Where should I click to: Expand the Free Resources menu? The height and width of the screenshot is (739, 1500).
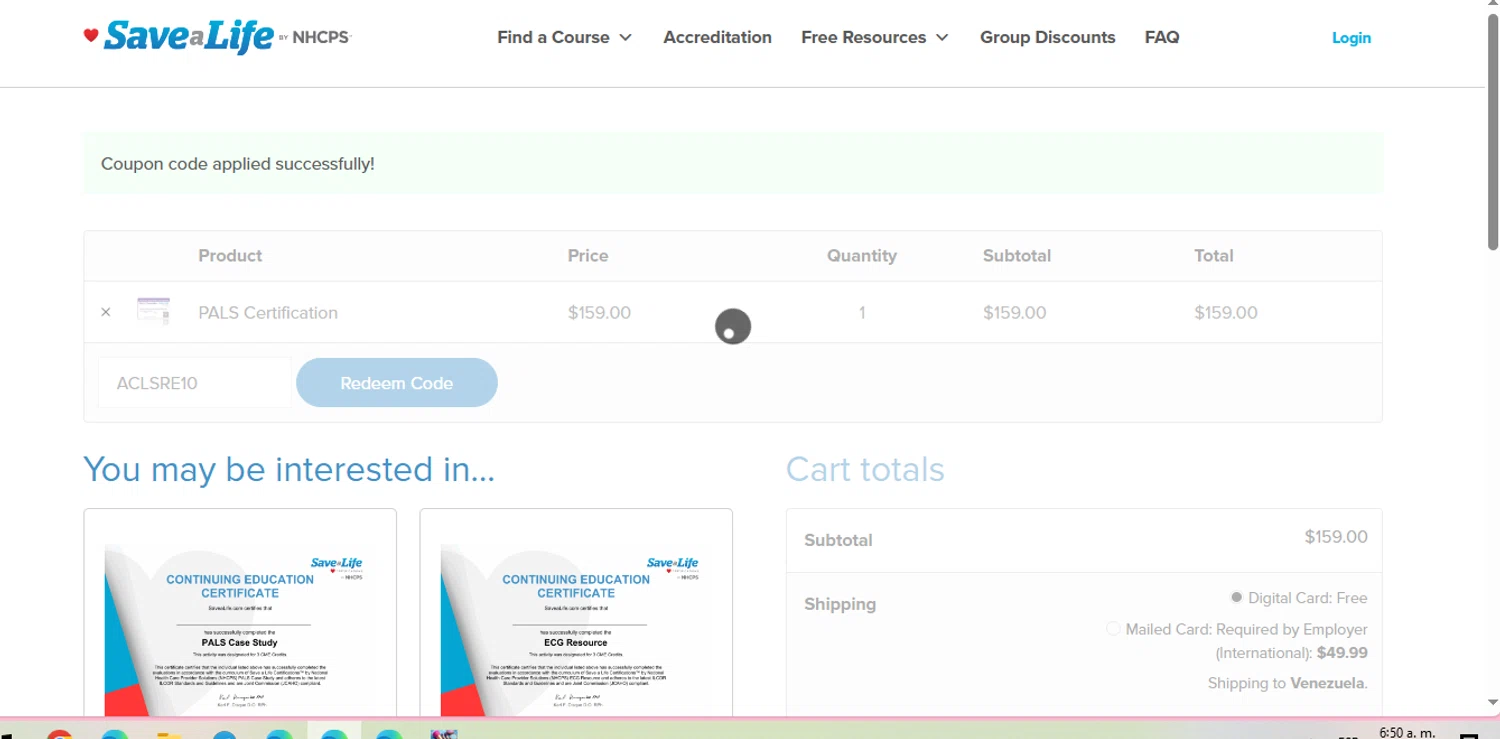coord(874,37)
